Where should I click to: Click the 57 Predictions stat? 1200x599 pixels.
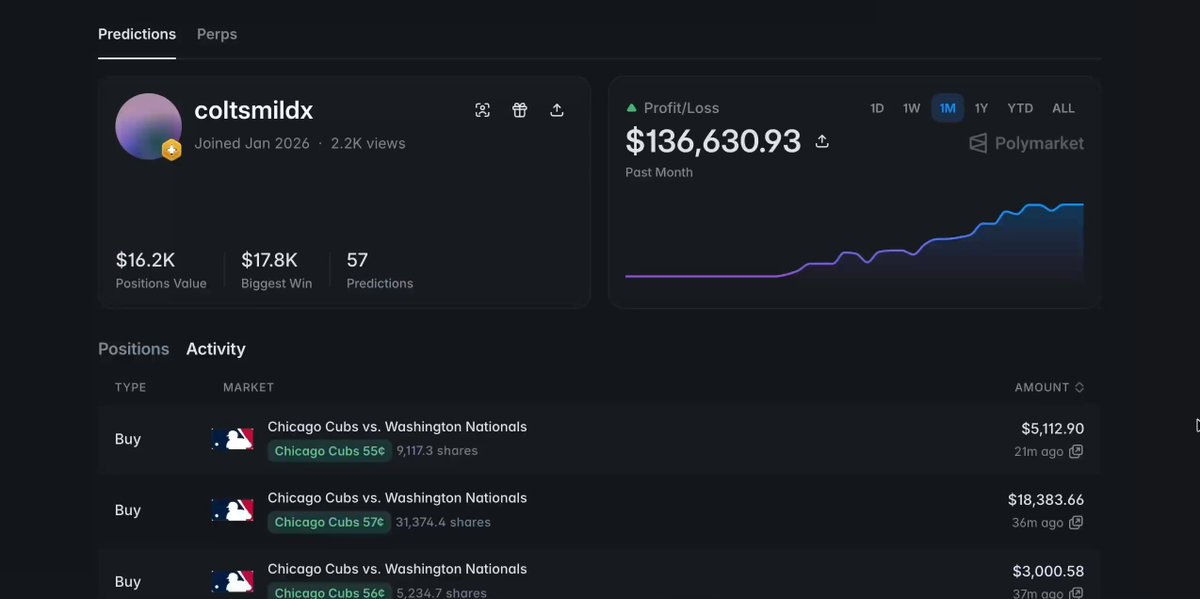click(379, 270)
